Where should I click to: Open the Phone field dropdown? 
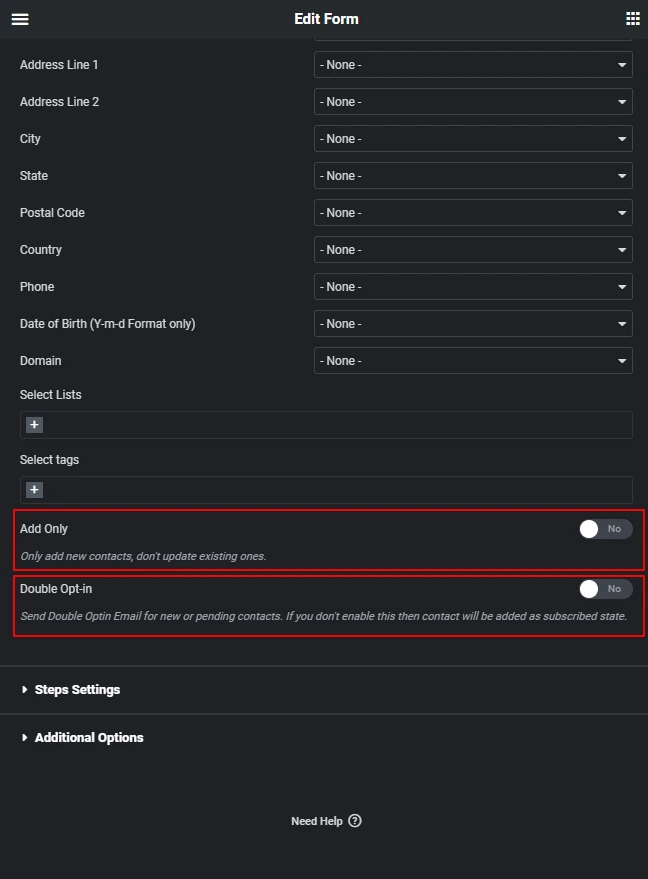(x=473, y=286)
